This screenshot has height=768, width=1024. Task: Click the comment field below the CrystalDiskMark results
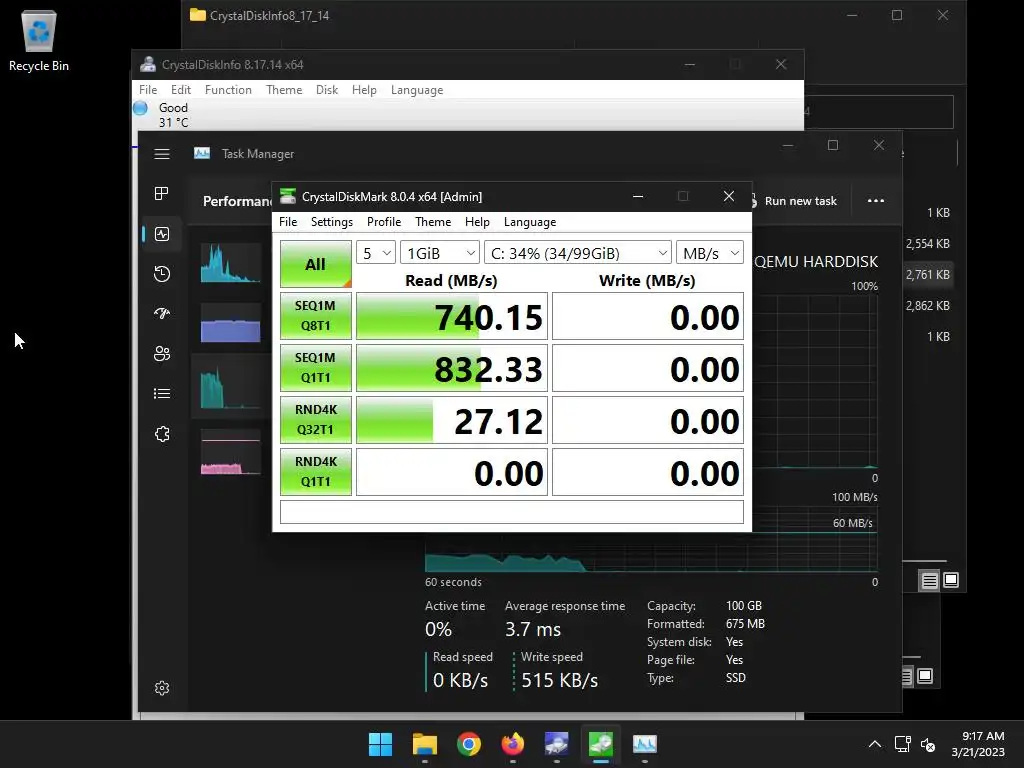click(x=511, y=512)
